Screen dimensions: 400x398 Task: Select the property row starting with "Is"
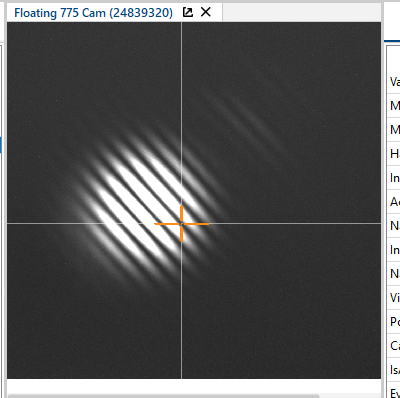click(x=394, y=370)
